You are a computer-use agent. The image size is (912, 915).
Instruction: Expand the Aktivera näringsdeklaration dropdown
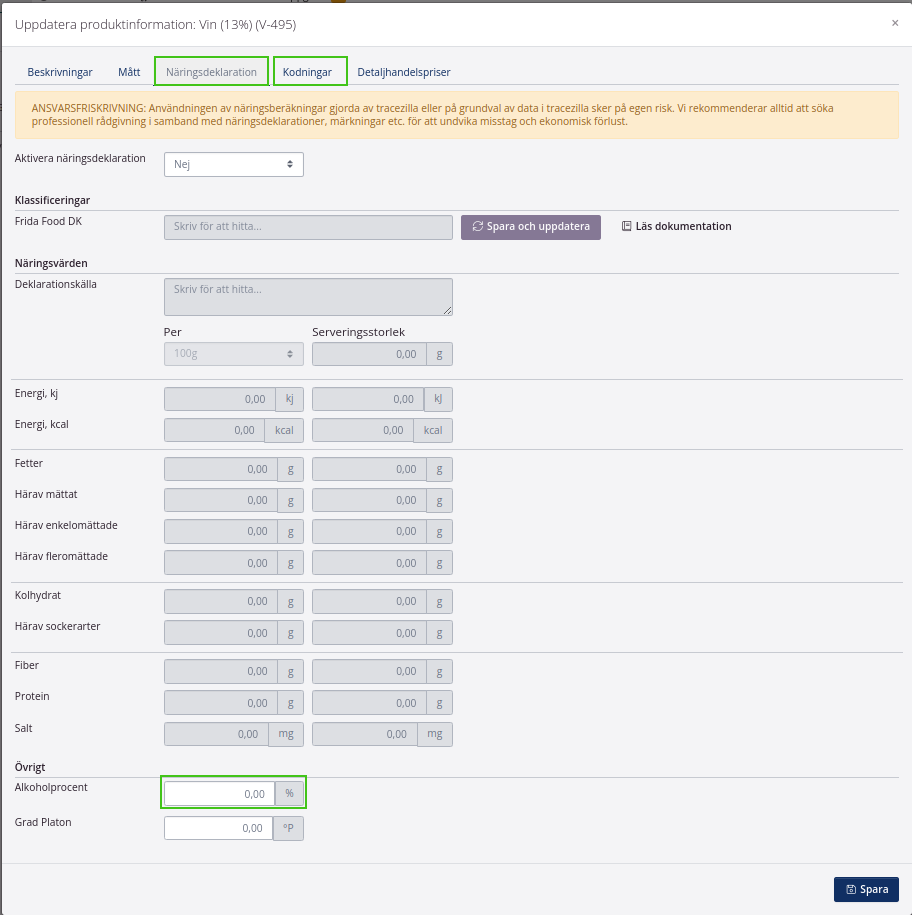click(x=233, y=164)
